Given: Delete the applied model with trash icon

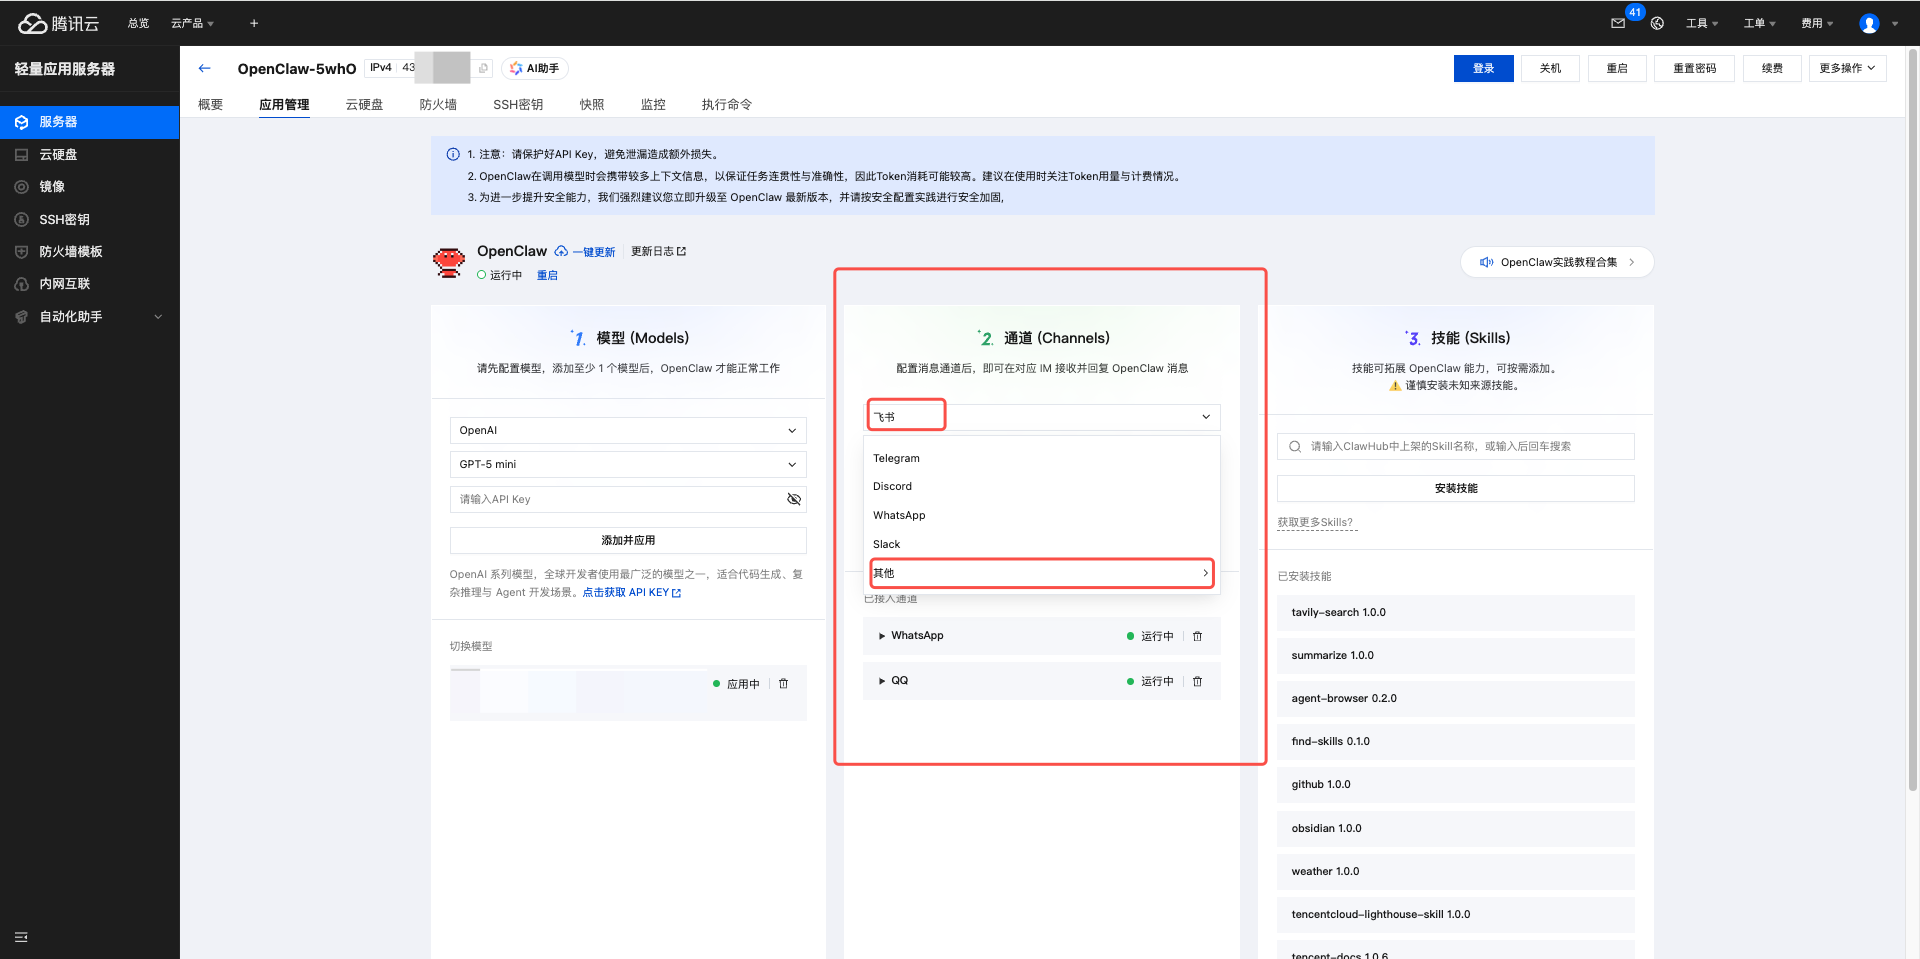Looking at the screenshot, I should click(x=783, y=684).
